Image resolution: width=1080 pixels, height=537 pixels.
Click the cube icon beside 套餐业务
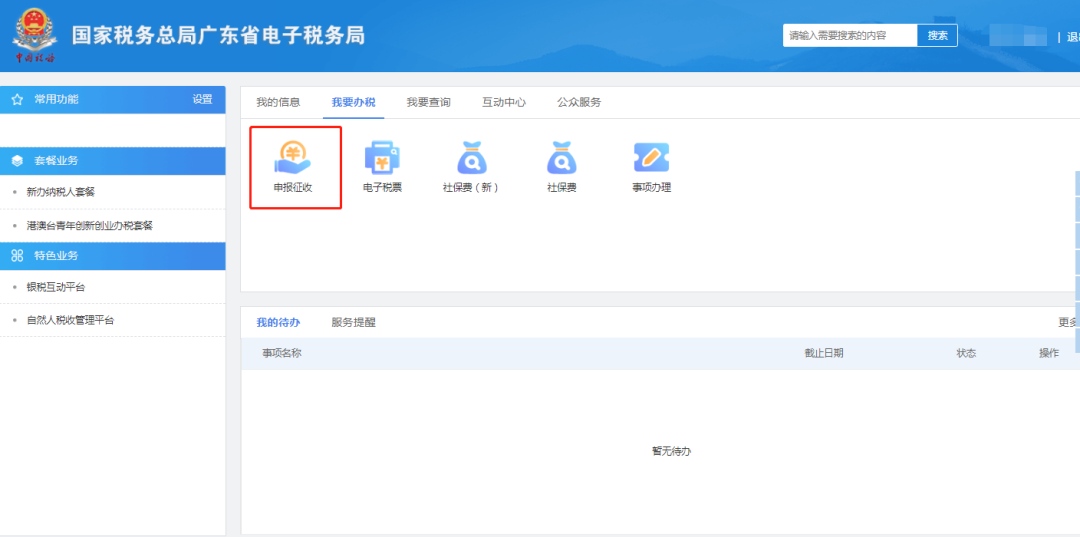(17, 161)
